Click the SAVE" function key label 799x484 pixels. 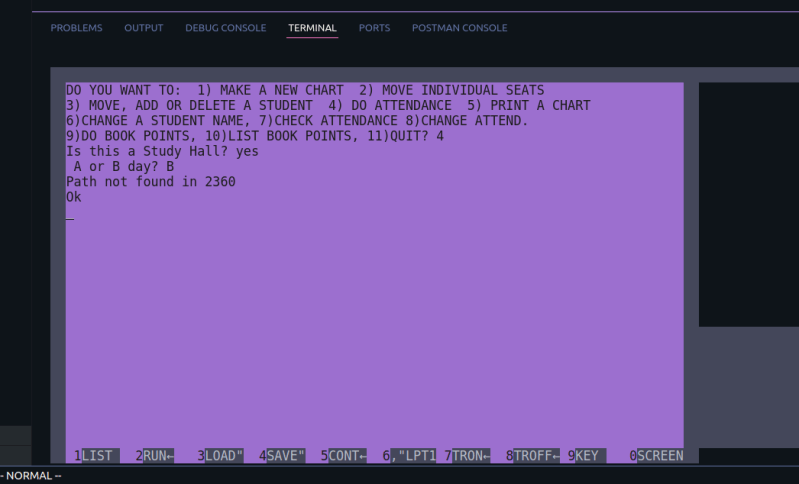point(286,456)
